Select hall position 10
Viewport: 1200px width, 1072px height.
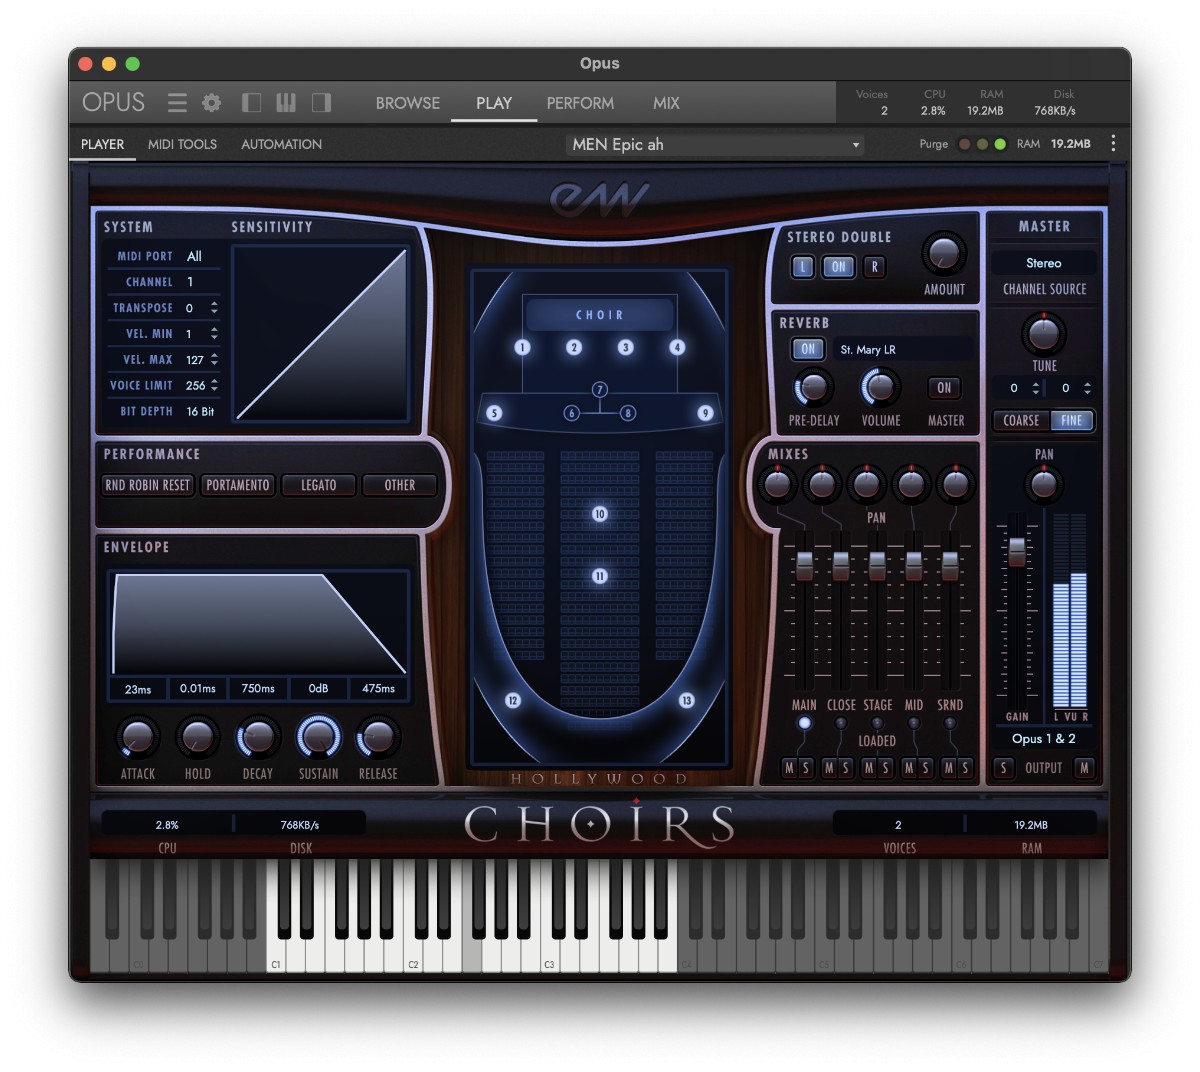(x=600, y=514)
